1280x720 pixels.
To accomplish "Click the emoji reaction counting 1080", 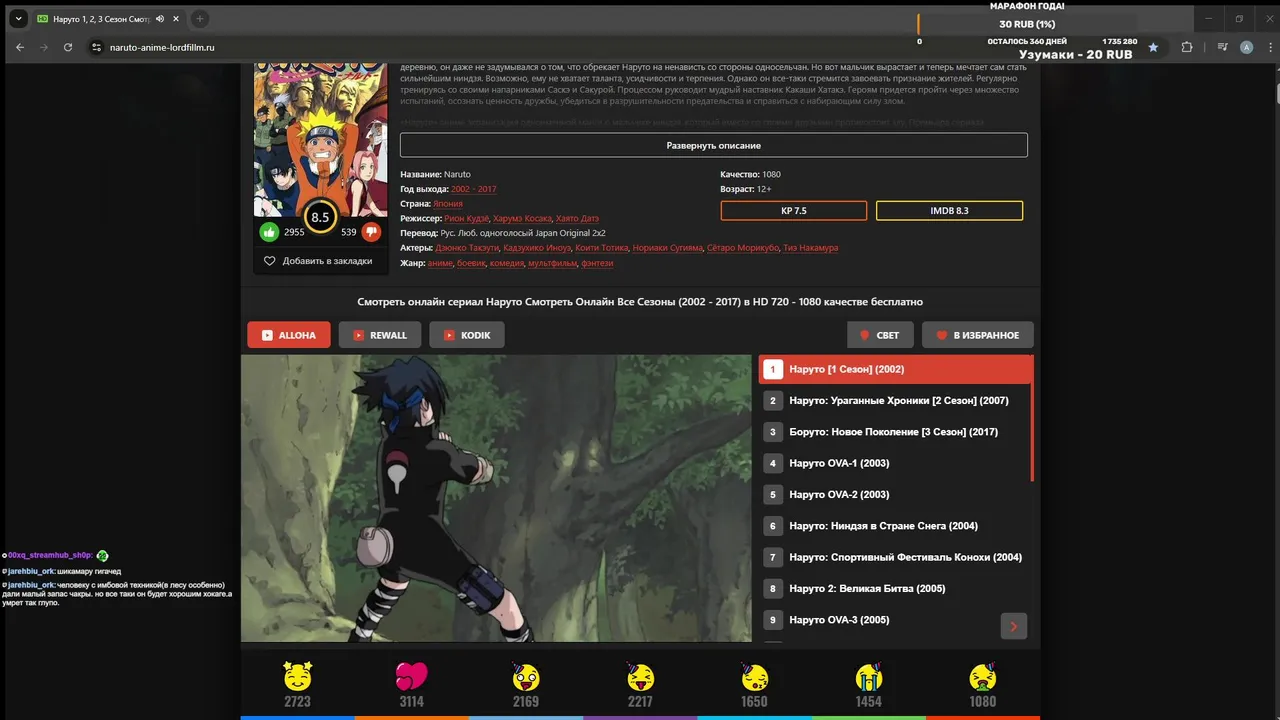I will point(983,677).
